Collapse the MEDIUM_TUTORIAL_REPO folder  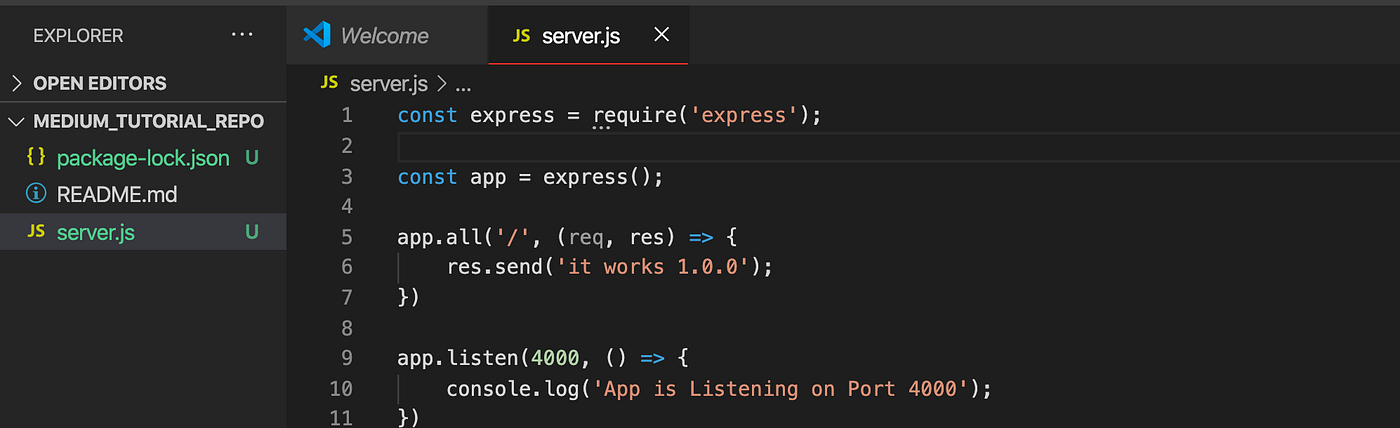pyautogui.click(x=143, y=121)
